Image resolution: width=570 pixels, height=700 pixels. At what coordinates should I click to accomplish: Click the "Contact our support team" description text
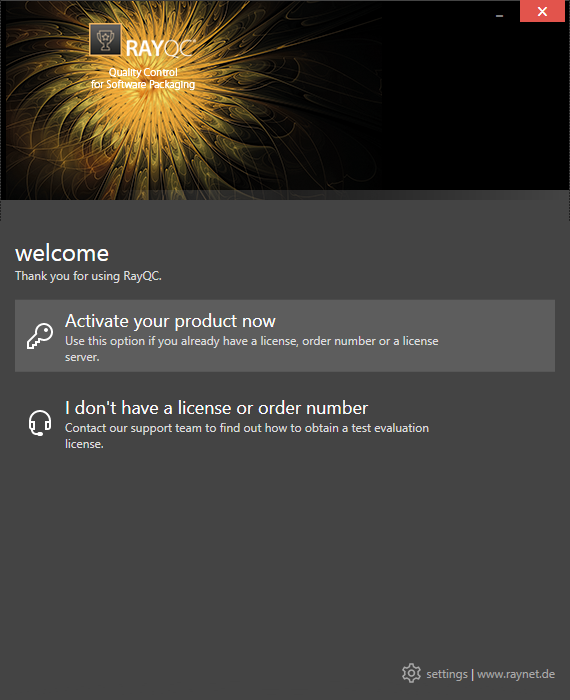pyautogui.click(x=247, y=436)
